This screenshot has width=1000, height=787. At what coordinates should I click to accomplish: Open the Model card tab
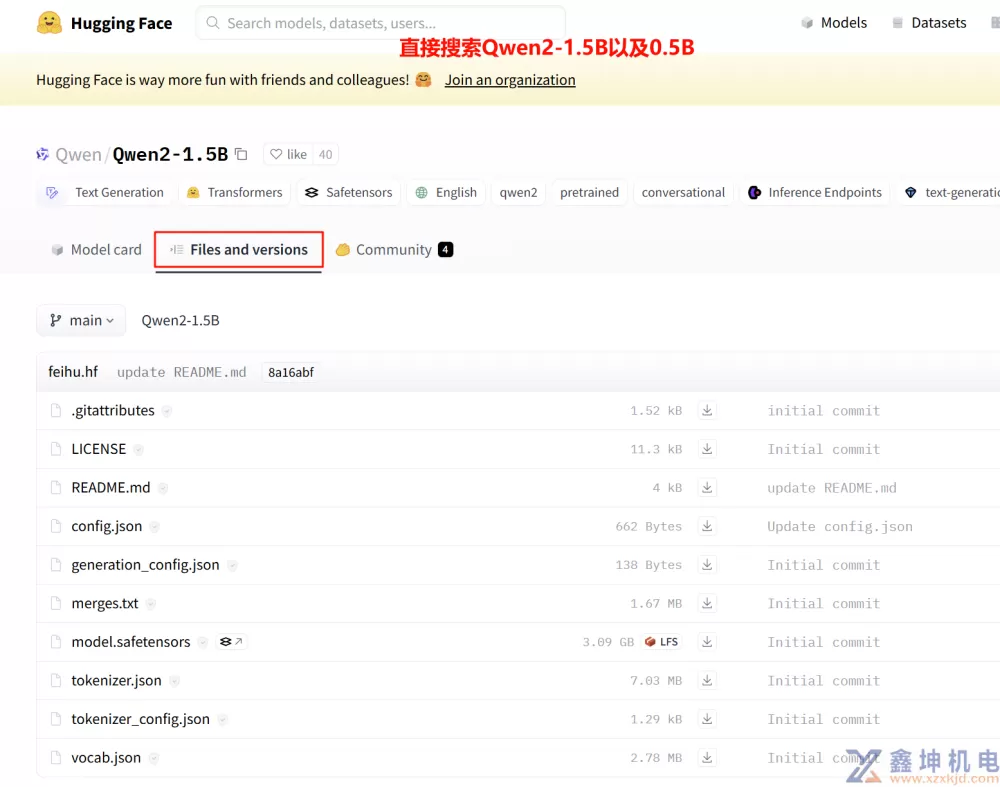[x=96, y=249]
